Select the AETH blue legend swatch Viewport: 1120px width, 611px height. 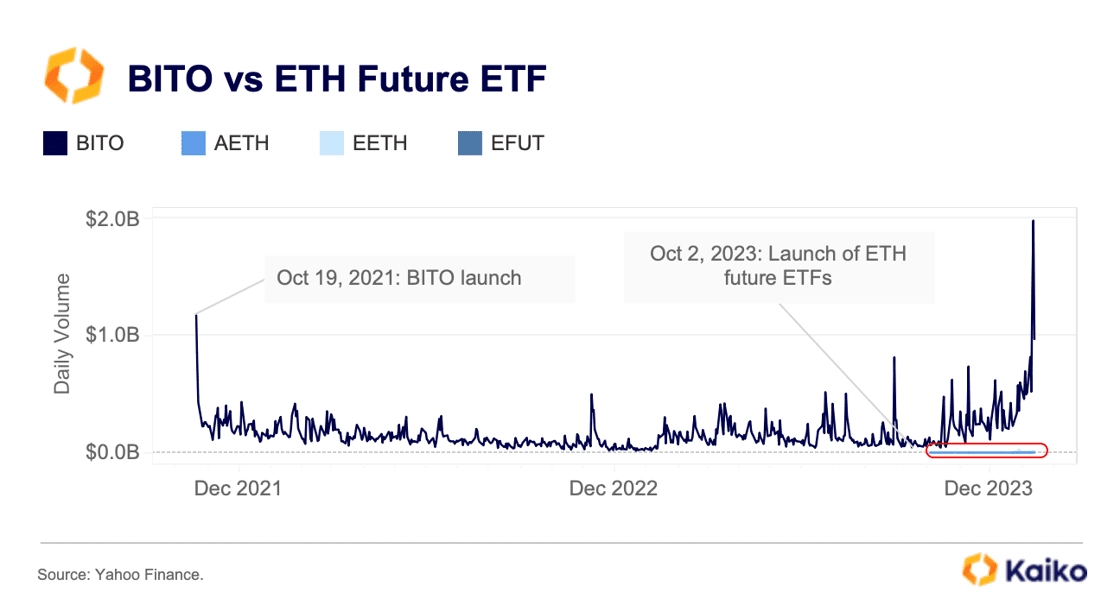pos(194,143)
